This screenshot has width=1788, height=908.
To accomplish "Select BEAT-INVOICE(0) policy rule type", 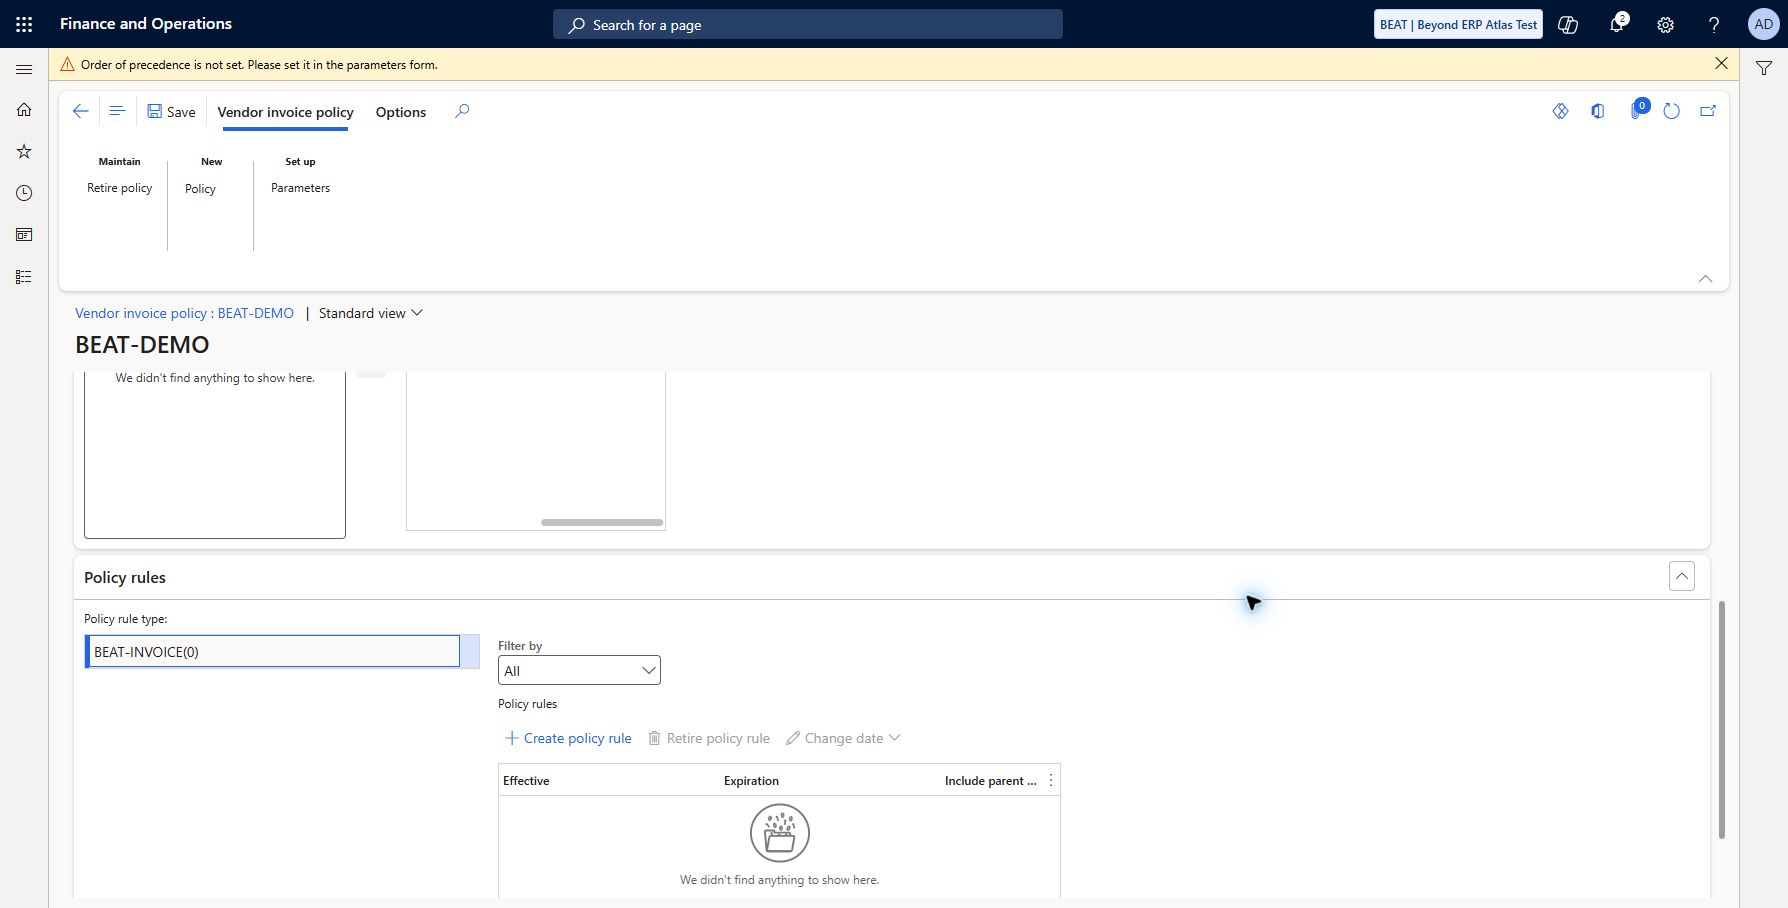I will (x=272, y=651).
